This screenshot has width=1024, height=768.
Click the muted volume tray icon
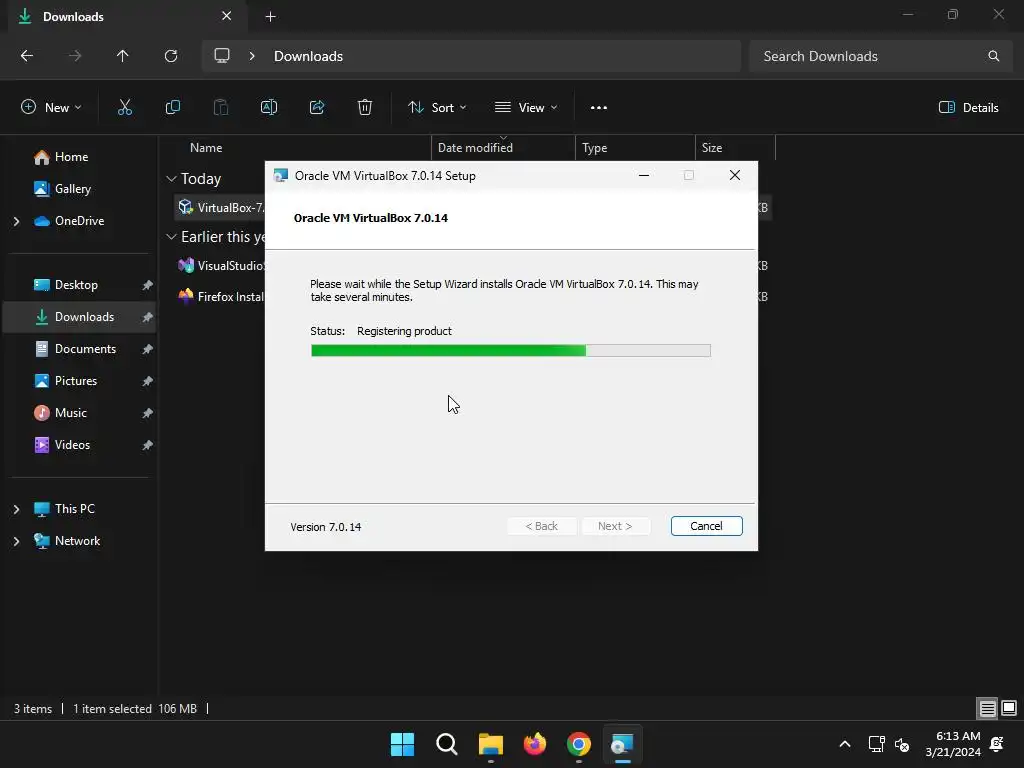coord(902,744)
